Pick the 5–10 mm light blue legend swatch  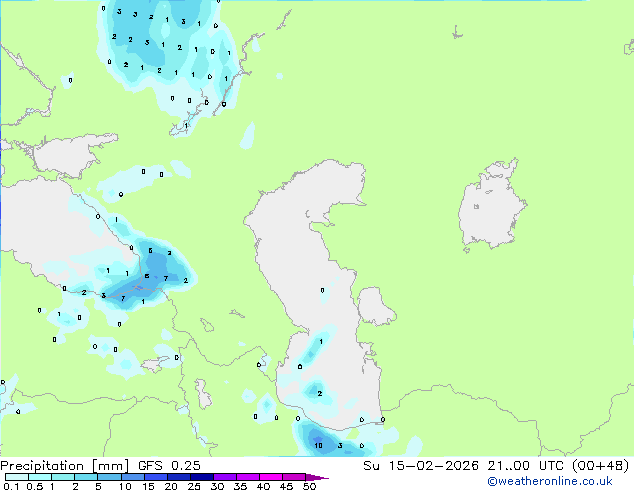pos(109,477)
